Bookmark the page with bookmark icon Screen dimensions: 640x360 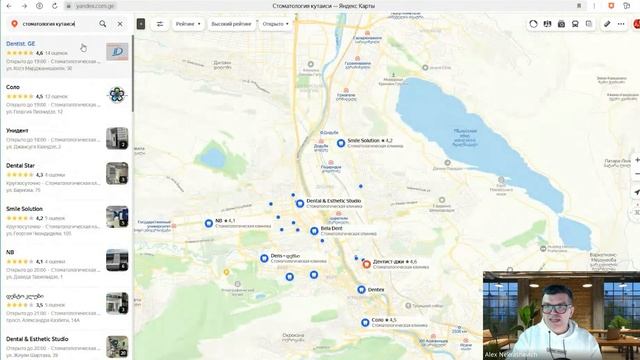pyautogui.click(x=579, y=6)
